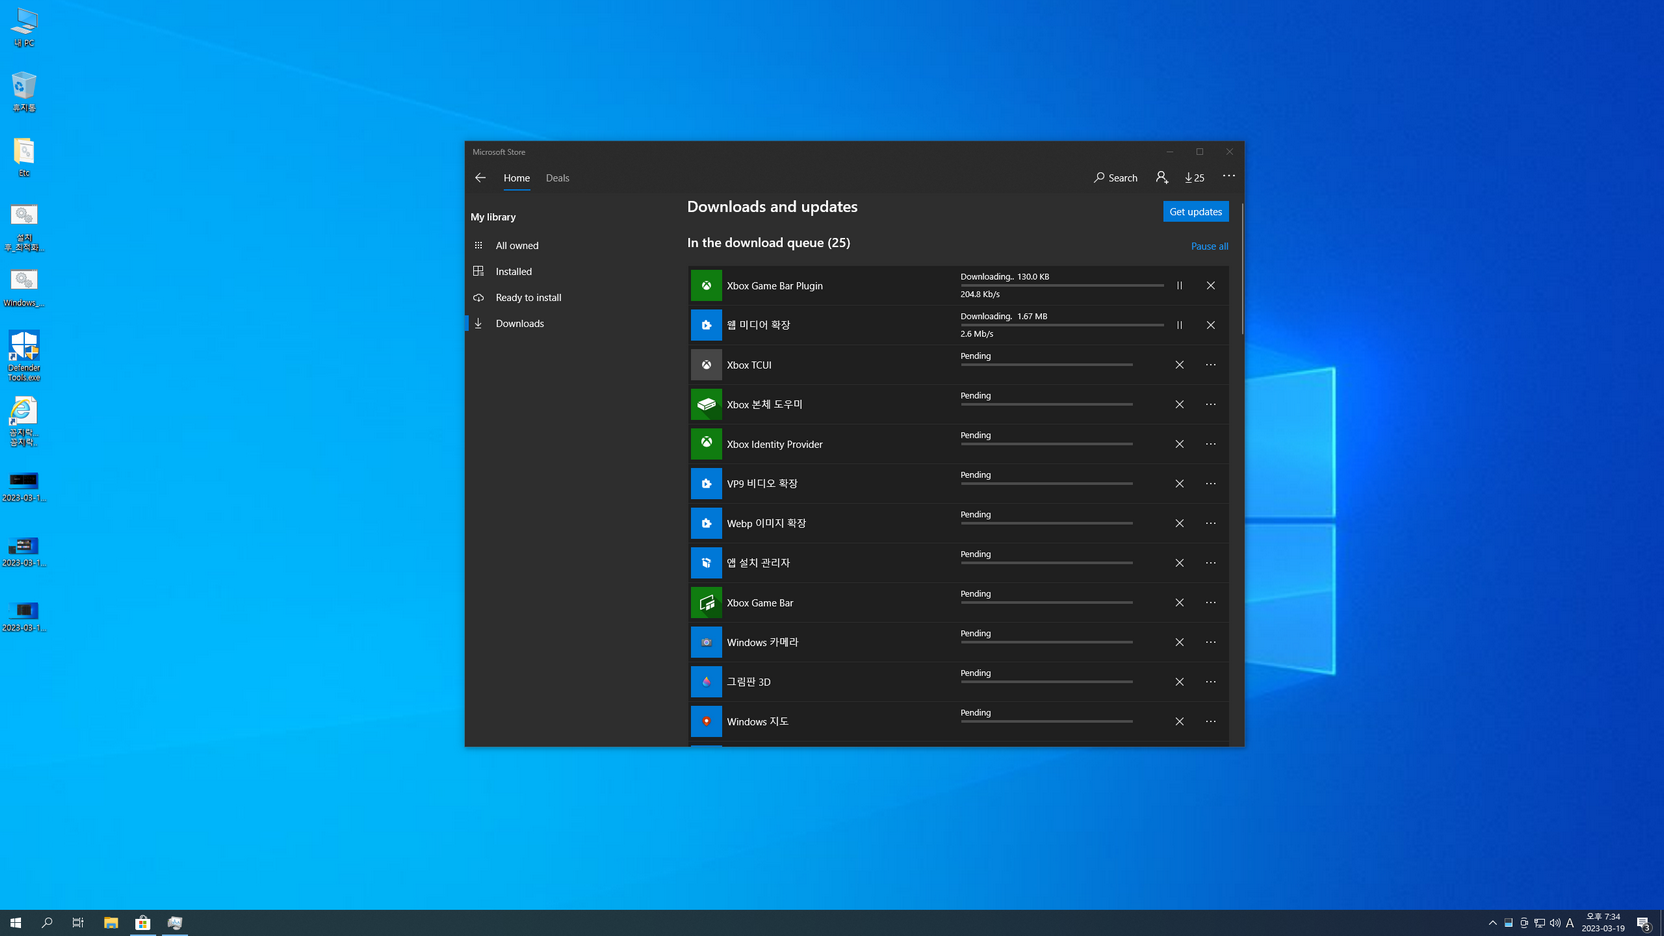Cancel the pending Xbox Identity Provider download

[x=1180, y=444]
